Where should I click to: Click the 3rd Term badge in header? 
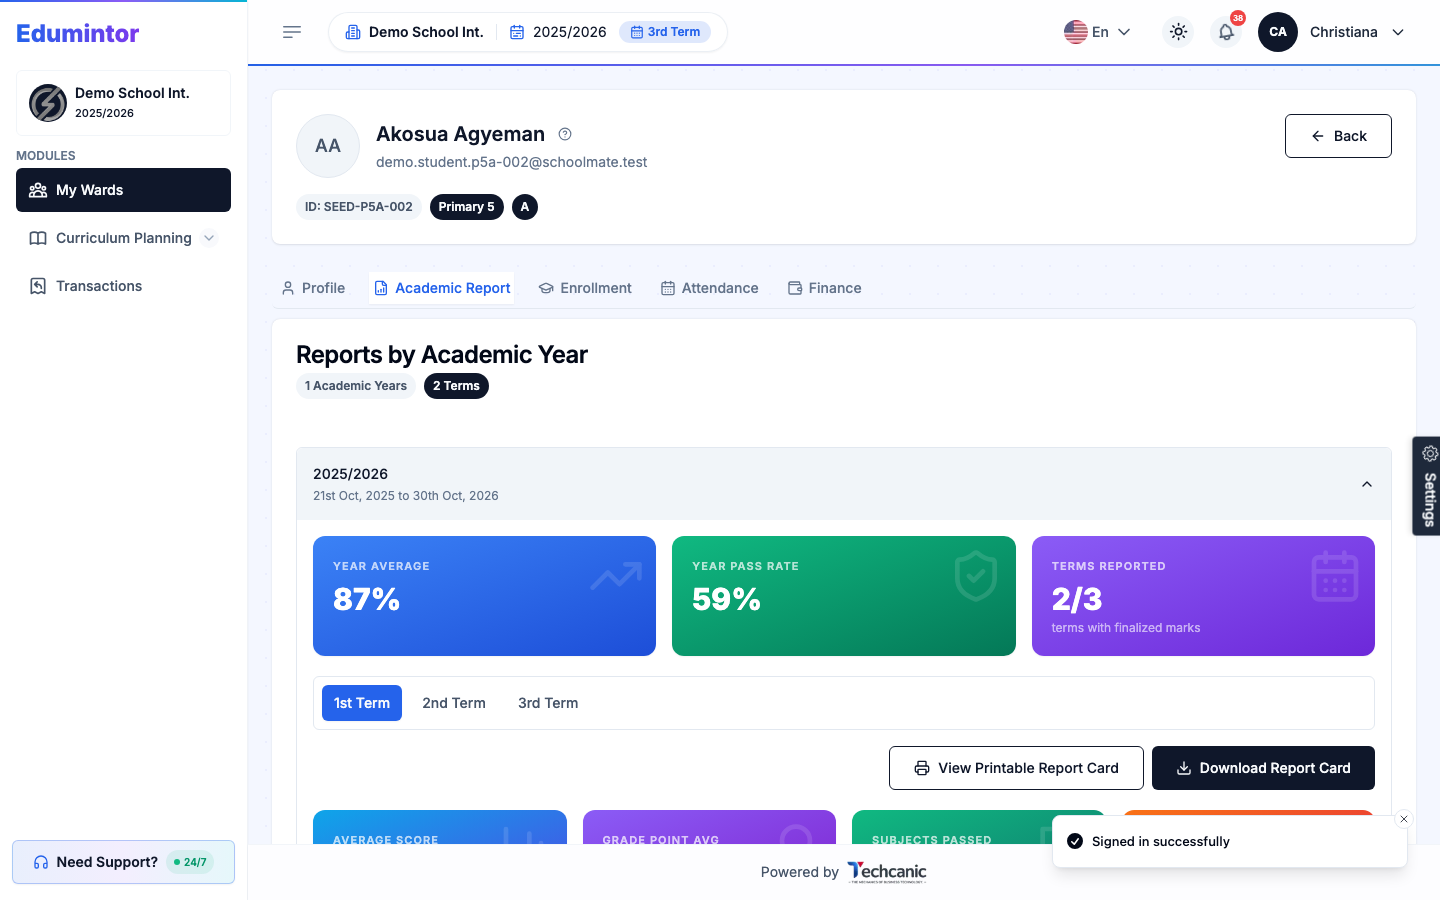tap(665, 32)
